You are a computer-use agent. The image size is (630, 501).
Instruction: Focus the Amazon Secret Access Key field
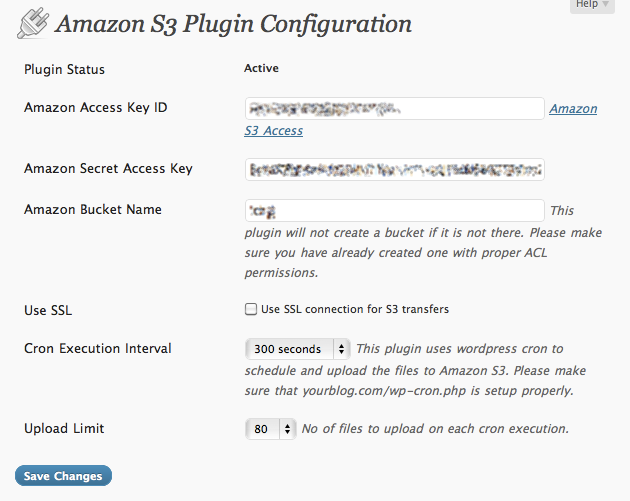point(395,170)
